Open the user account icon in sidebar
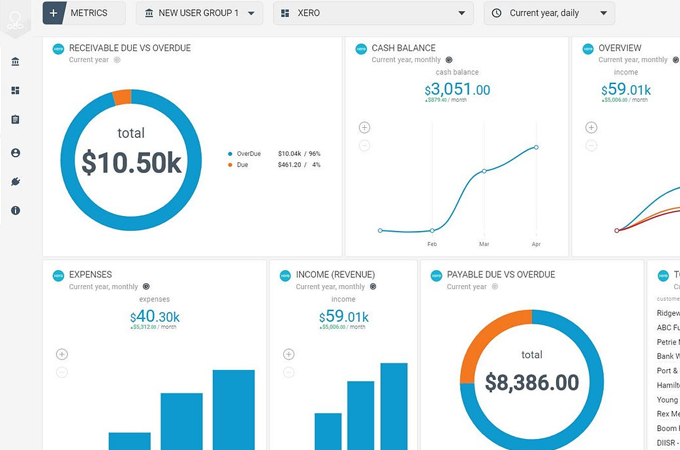The width and height of the screenshot is (680, 450). 15,153
